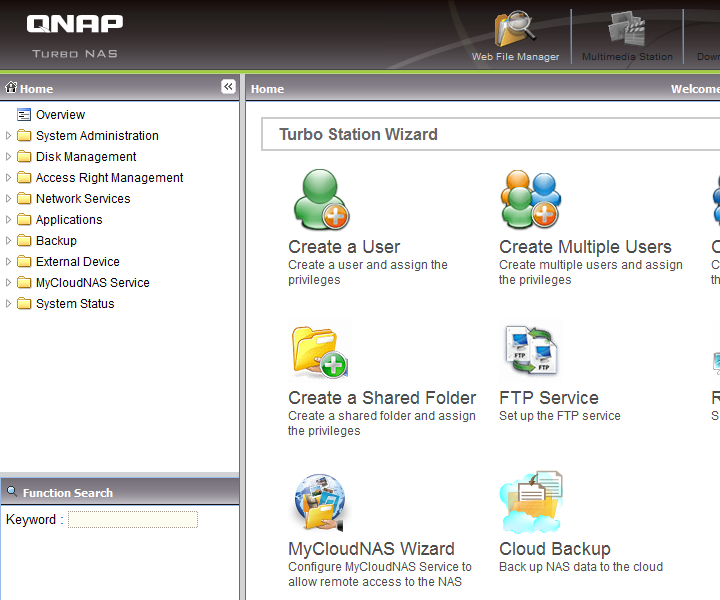
Task: Select Applications in the sidebar tree
Action: (x=69, y=220)
